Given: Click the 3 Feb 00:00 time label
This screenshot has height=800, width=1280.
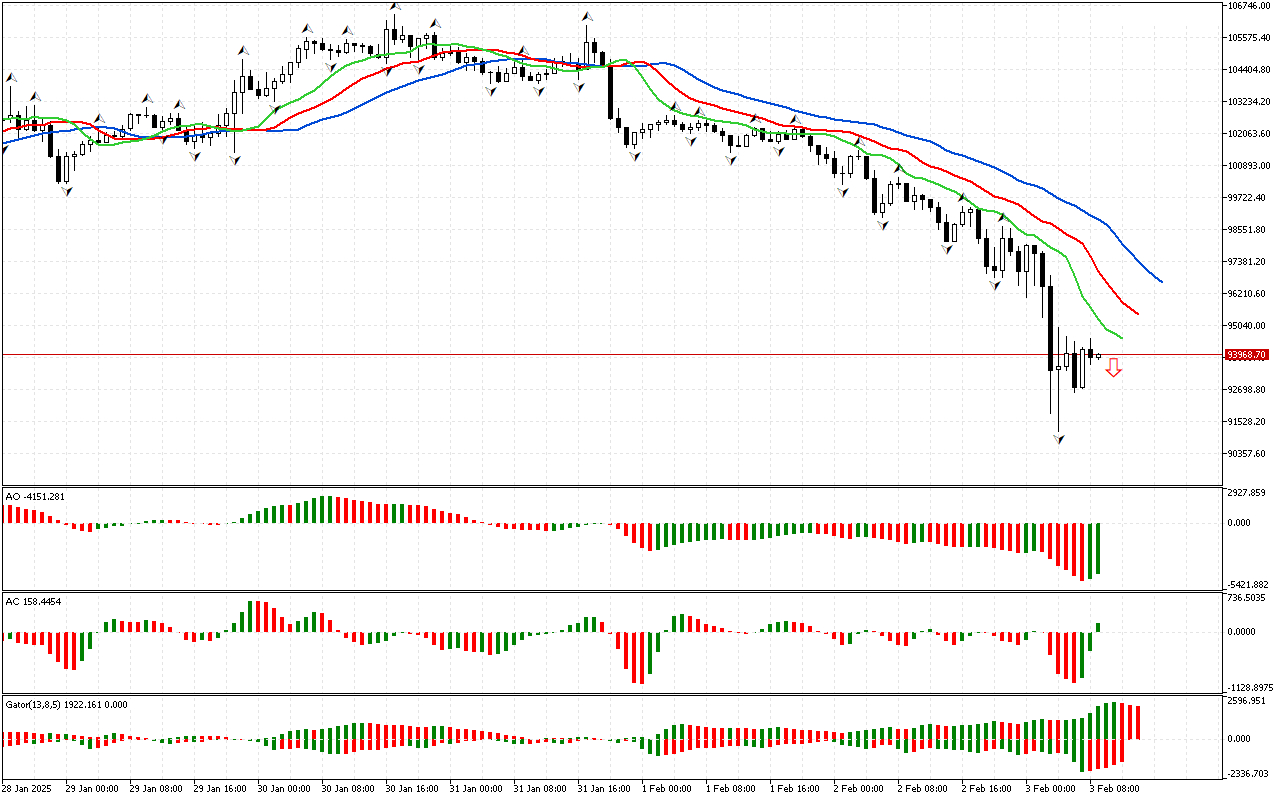Looking at the screenshot, I should click(1051, 789).
